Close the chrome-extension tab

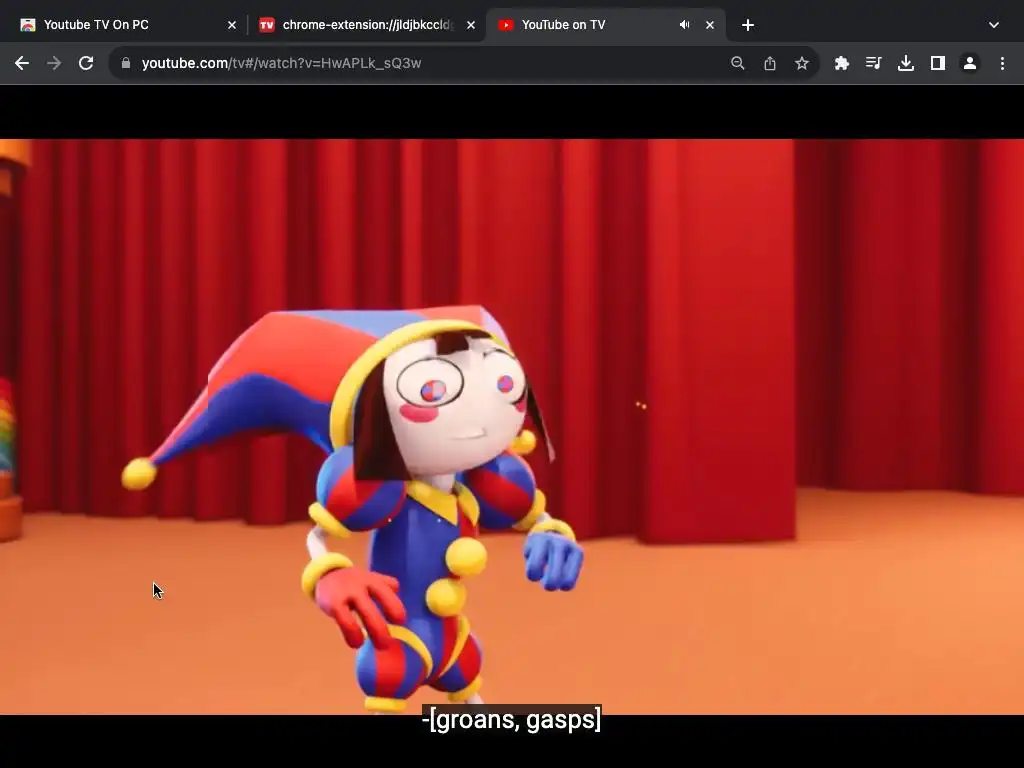471,25
